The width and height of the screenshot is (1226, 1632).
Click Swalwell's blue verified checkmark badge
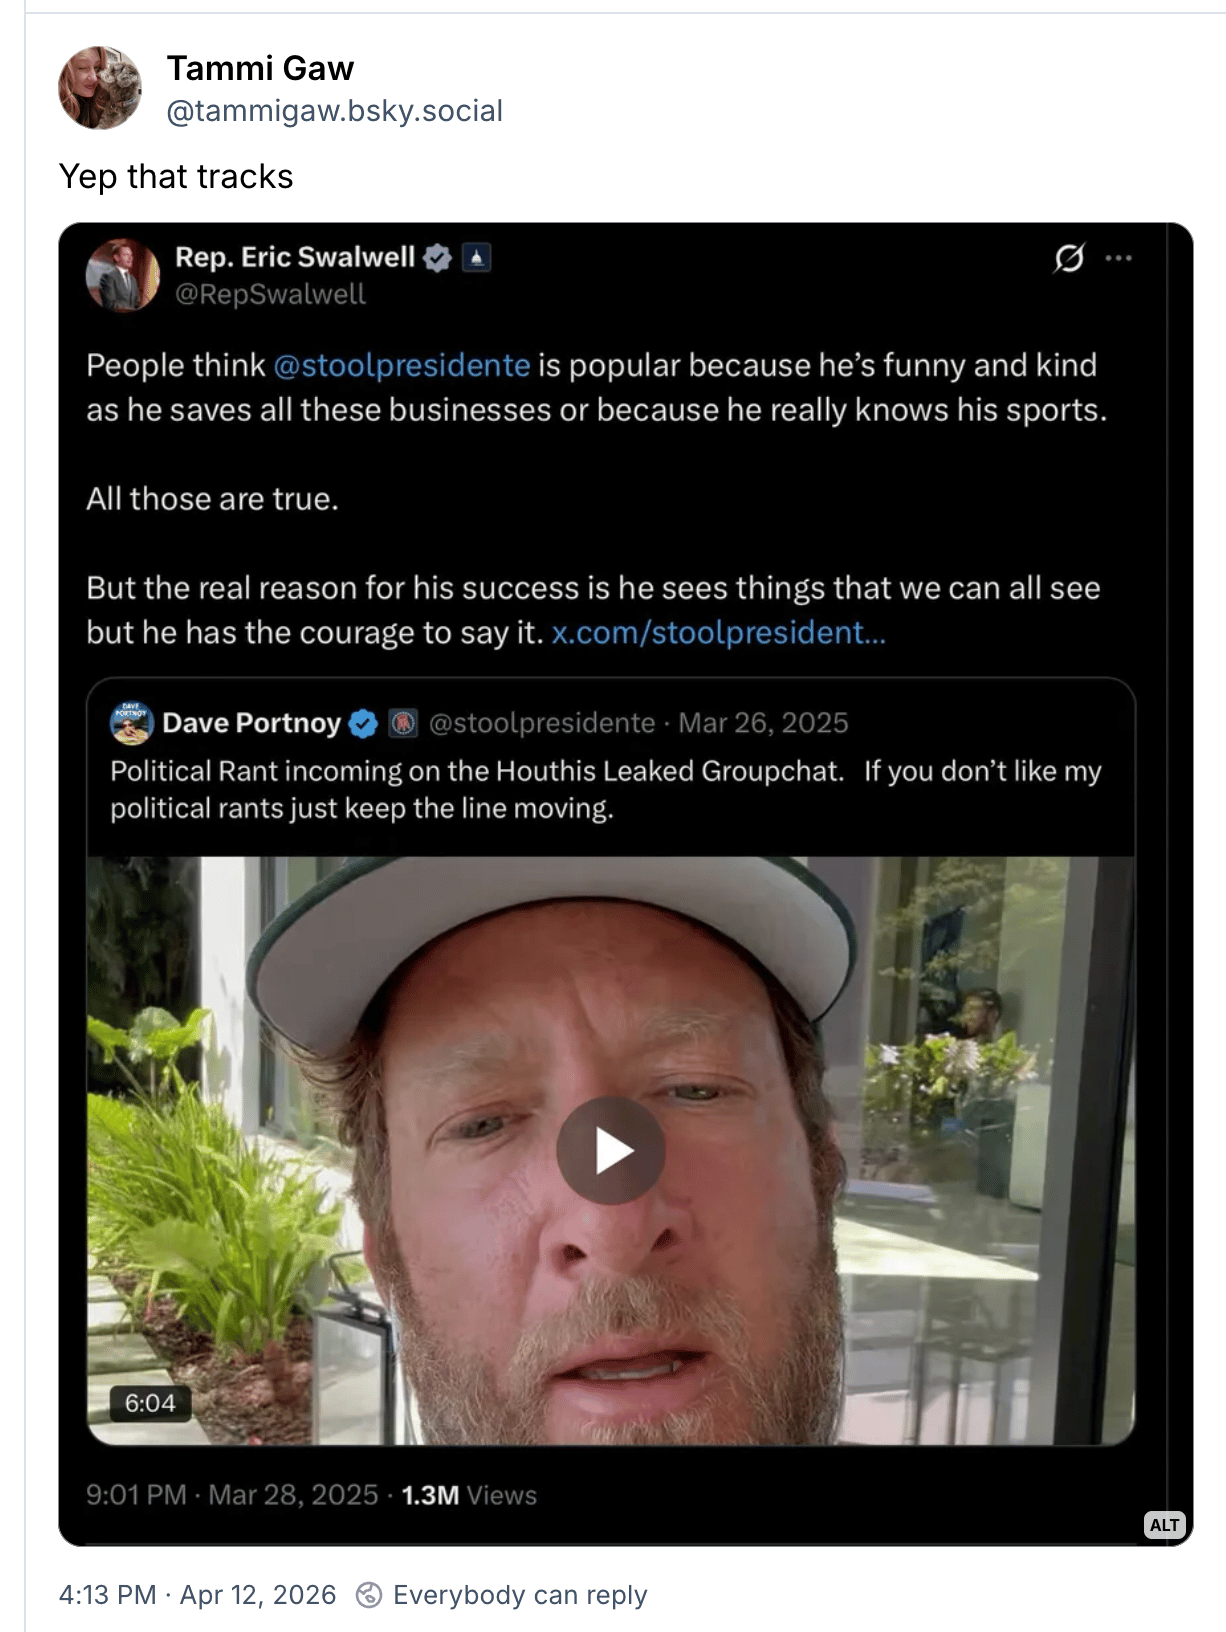pyautogui.click(x=437, y=258)
